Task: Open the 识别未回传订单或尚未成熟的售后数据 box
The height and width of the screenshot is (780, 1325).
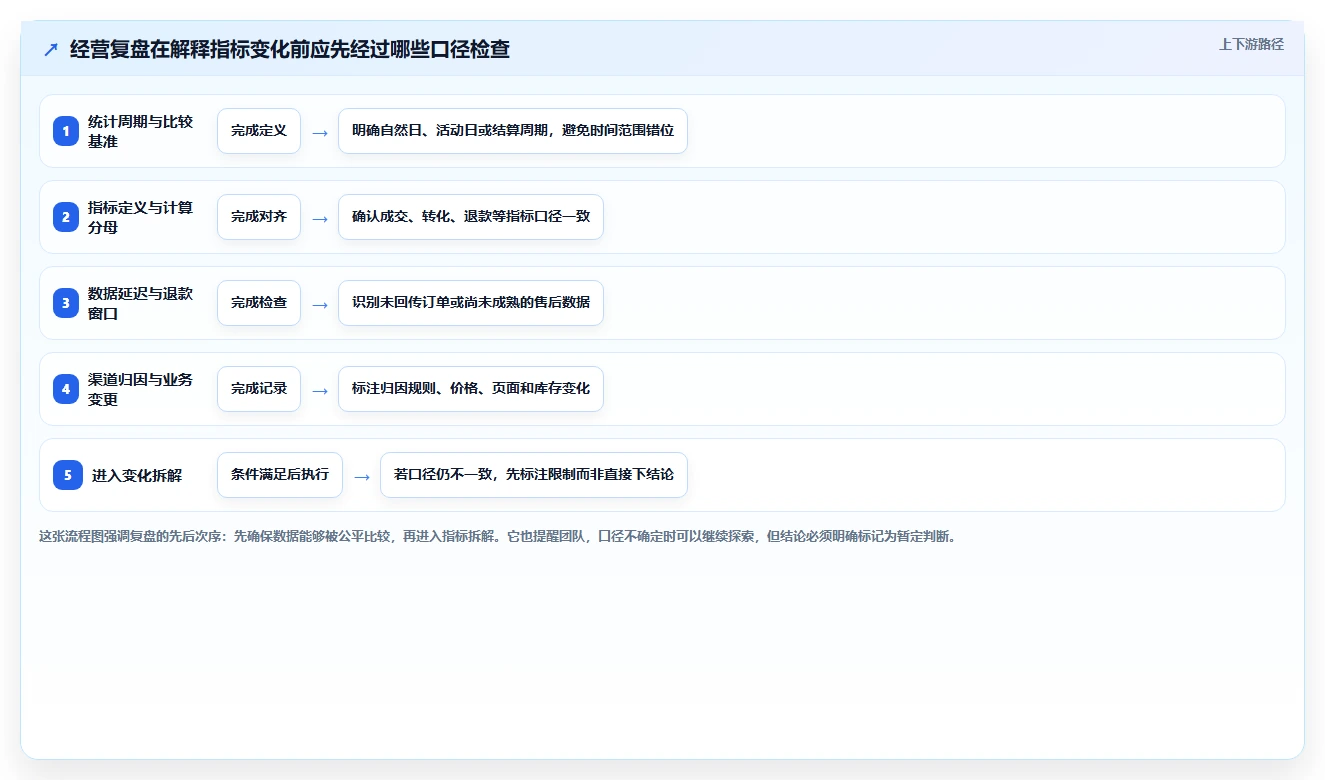Action: [471, 303]
